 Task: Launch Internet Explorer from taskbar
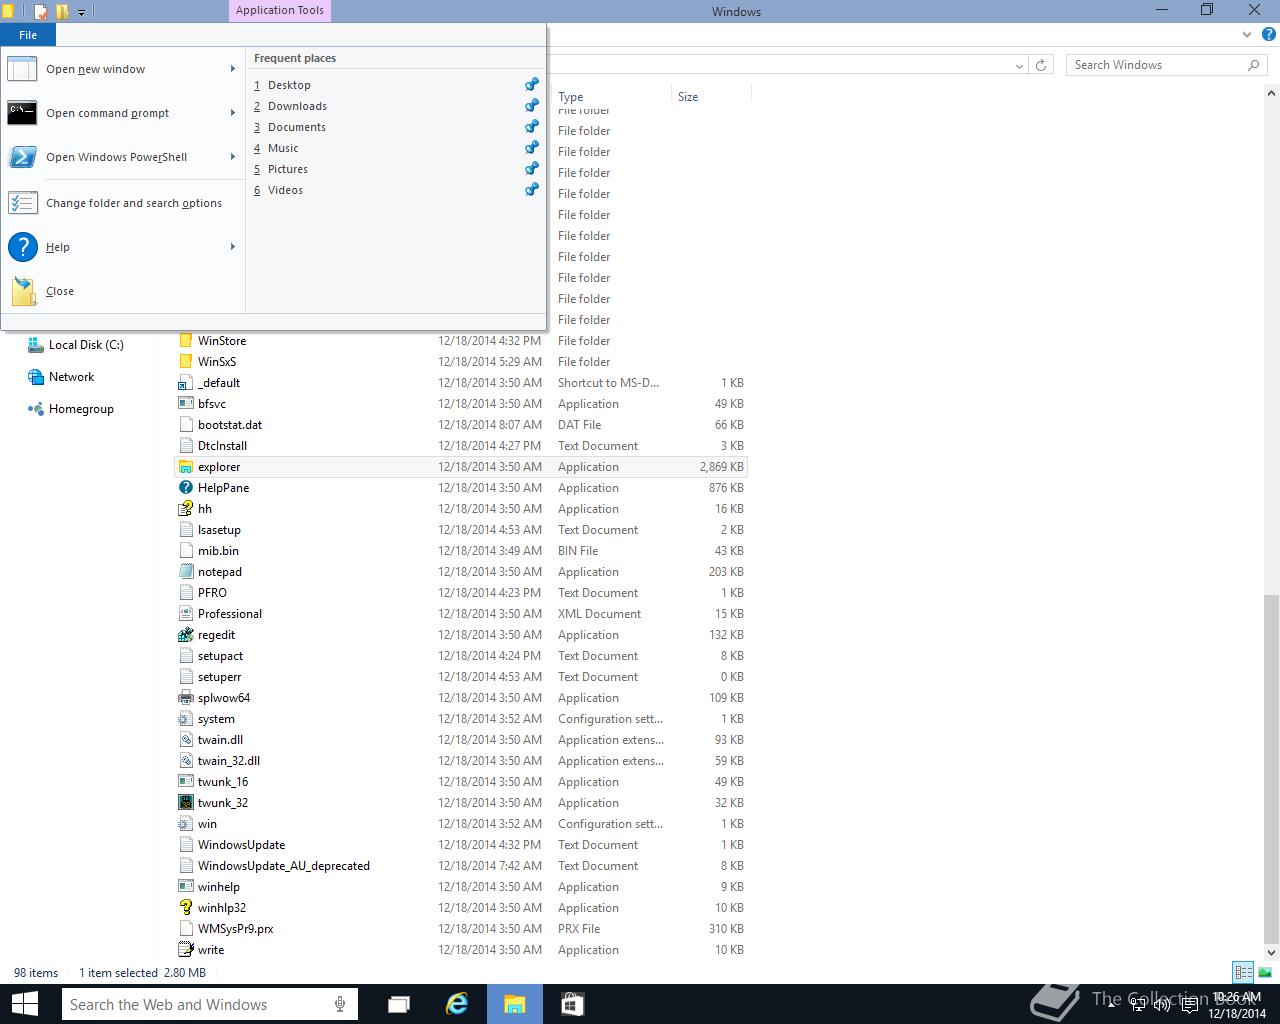pos(457,1004)
